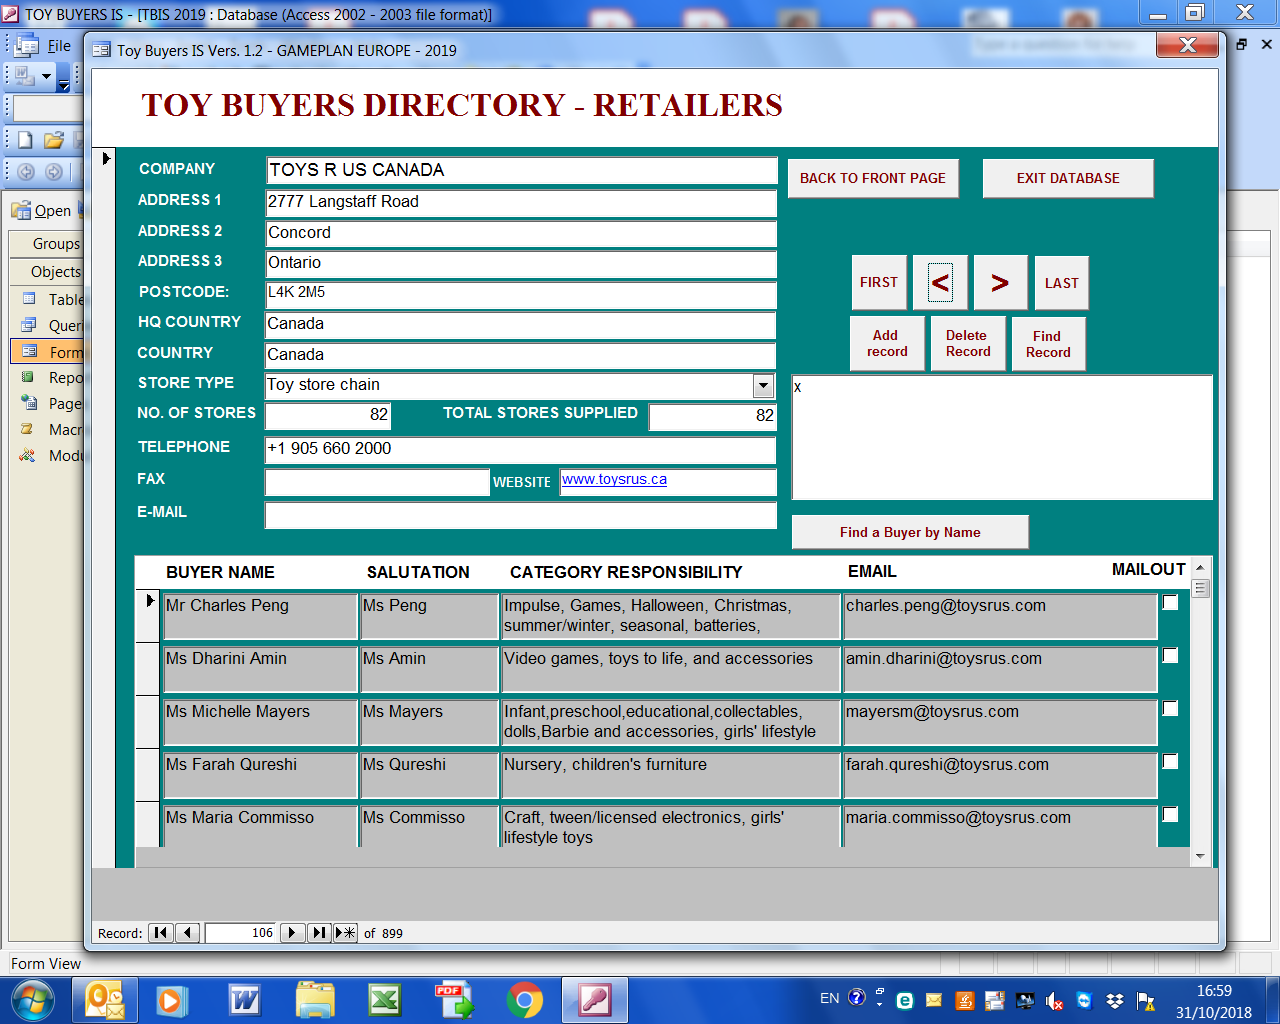The image size is (1280, 1024).
Task: Tick mailout checkbox for Maria Commisso
Action: pos(1170,814)
